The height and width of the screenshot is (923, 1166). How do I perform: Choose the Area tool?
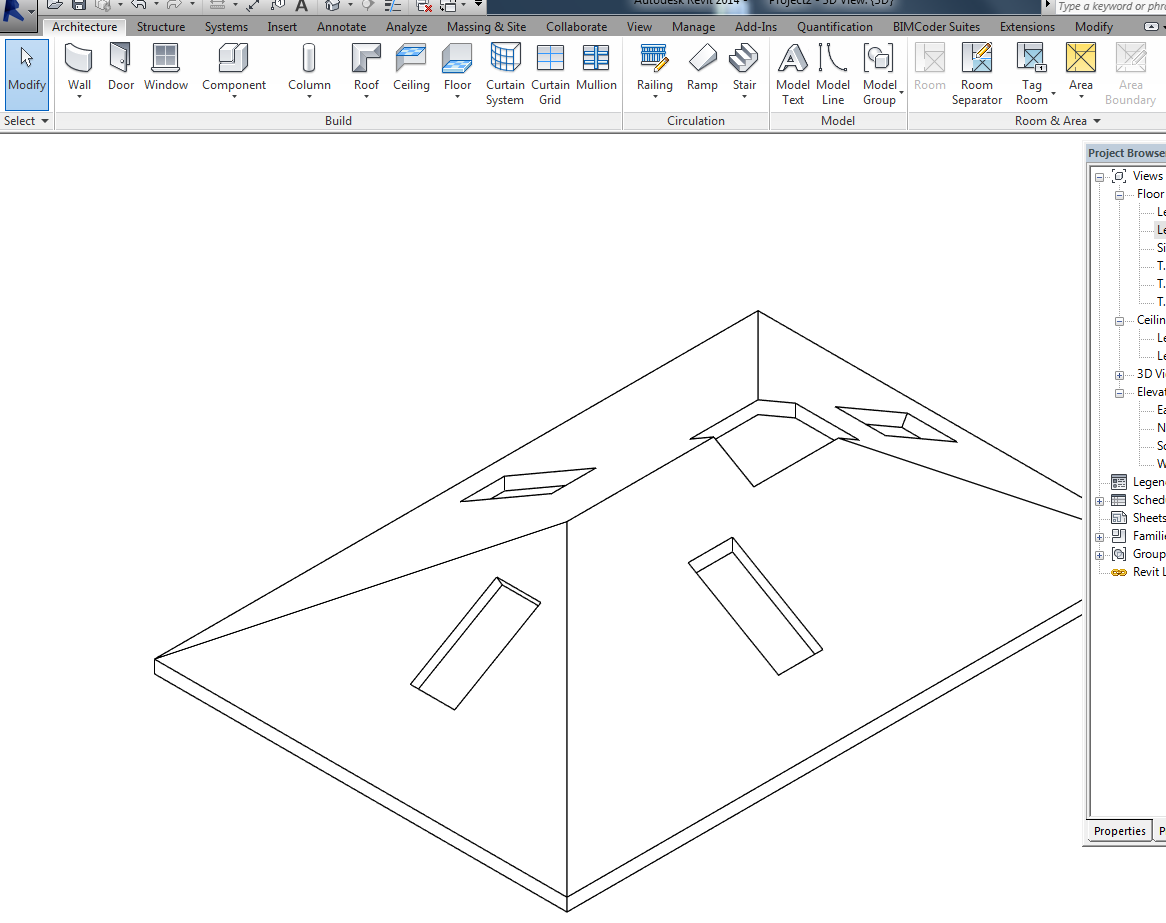point(1080,68)
